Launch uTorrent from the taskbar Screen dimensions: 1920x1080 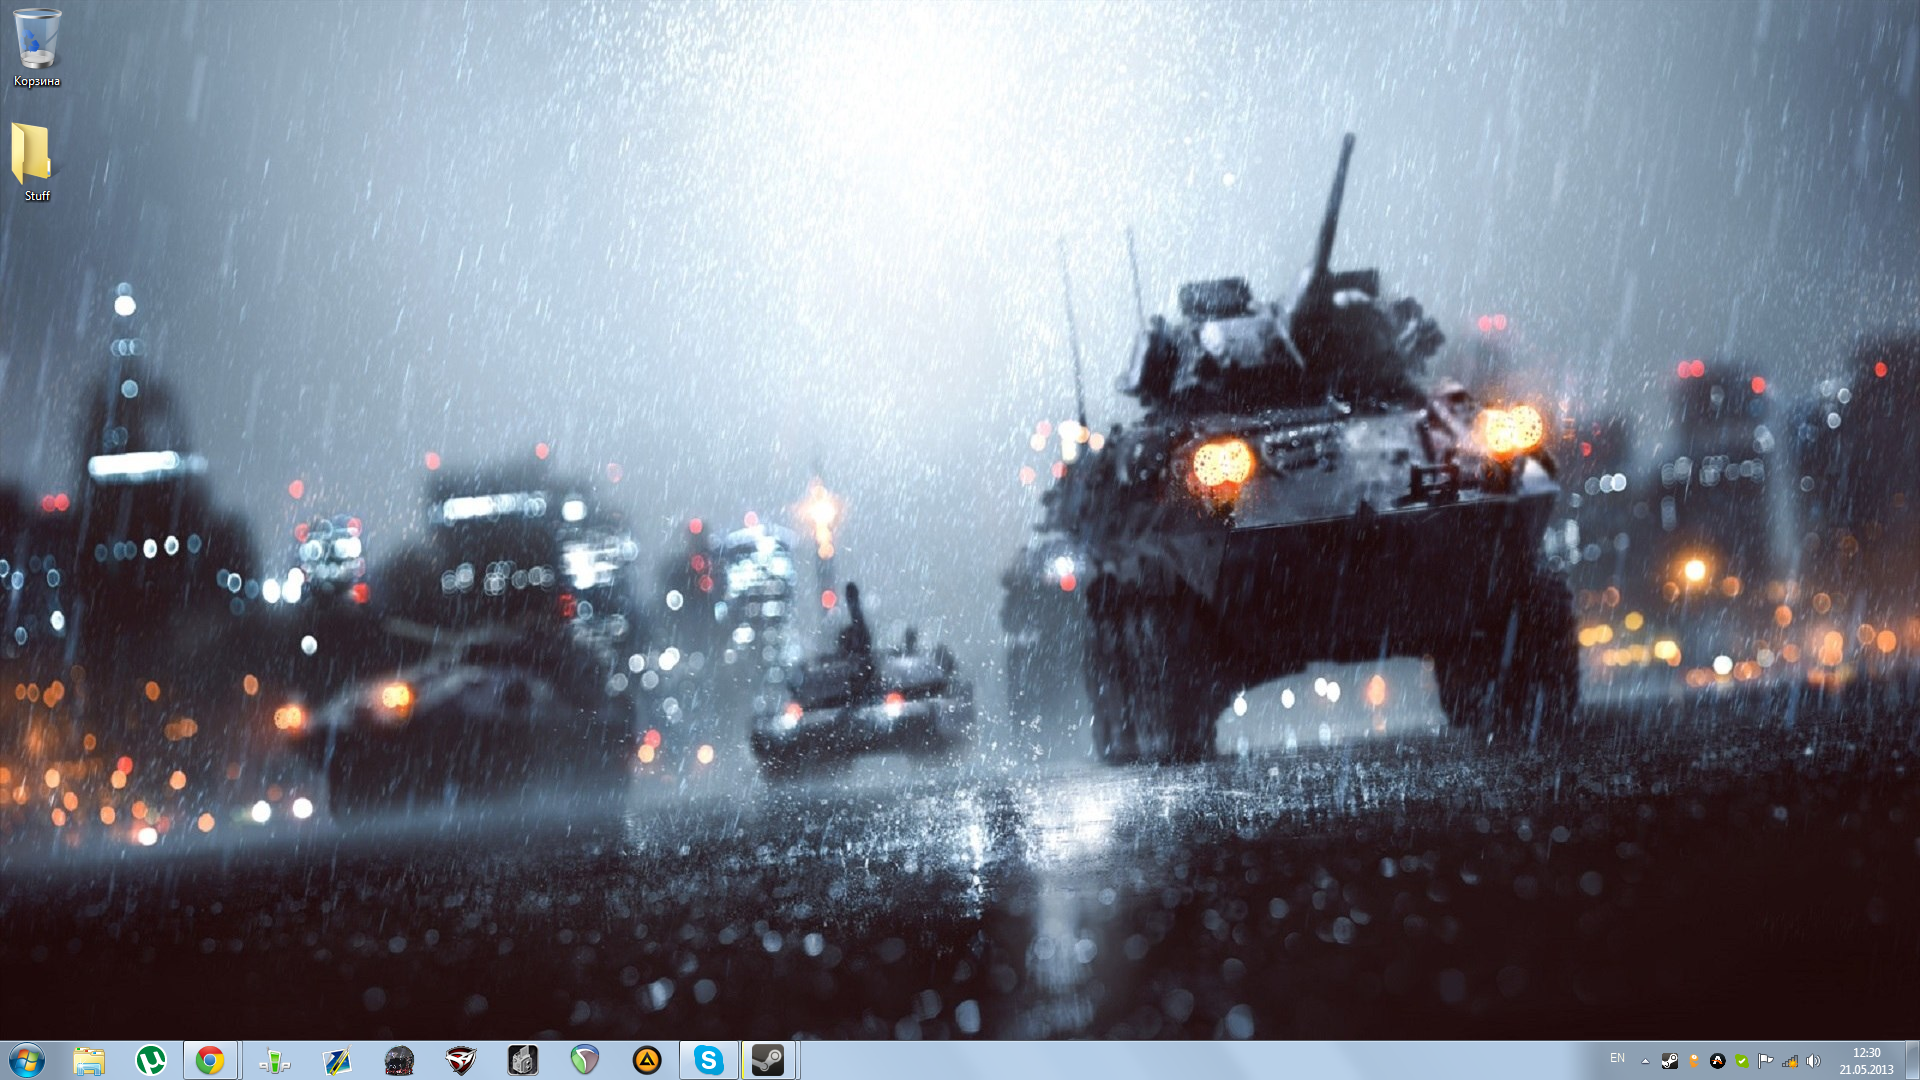[150, 1060]
